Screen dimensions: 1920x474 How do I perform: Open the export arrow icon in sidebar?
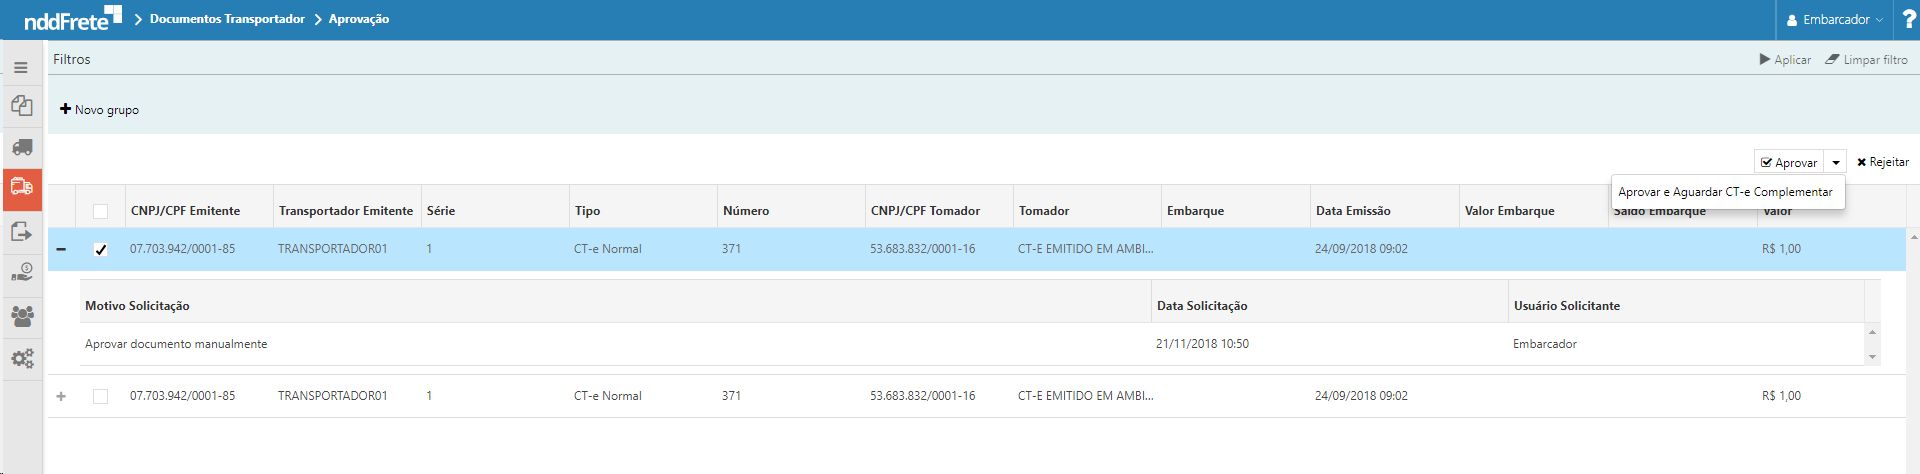22,232
